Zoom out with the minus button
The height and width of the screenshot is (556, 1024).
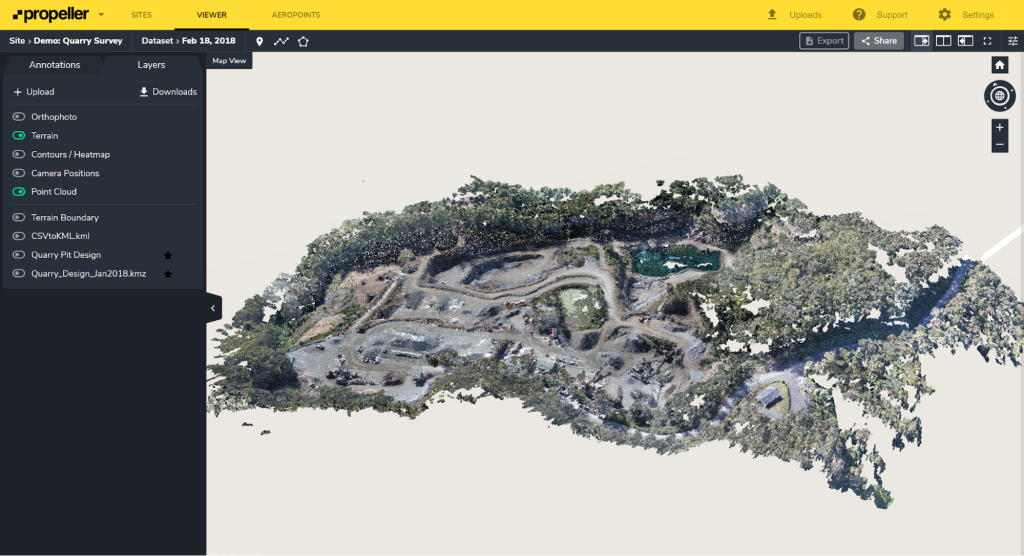999,145
